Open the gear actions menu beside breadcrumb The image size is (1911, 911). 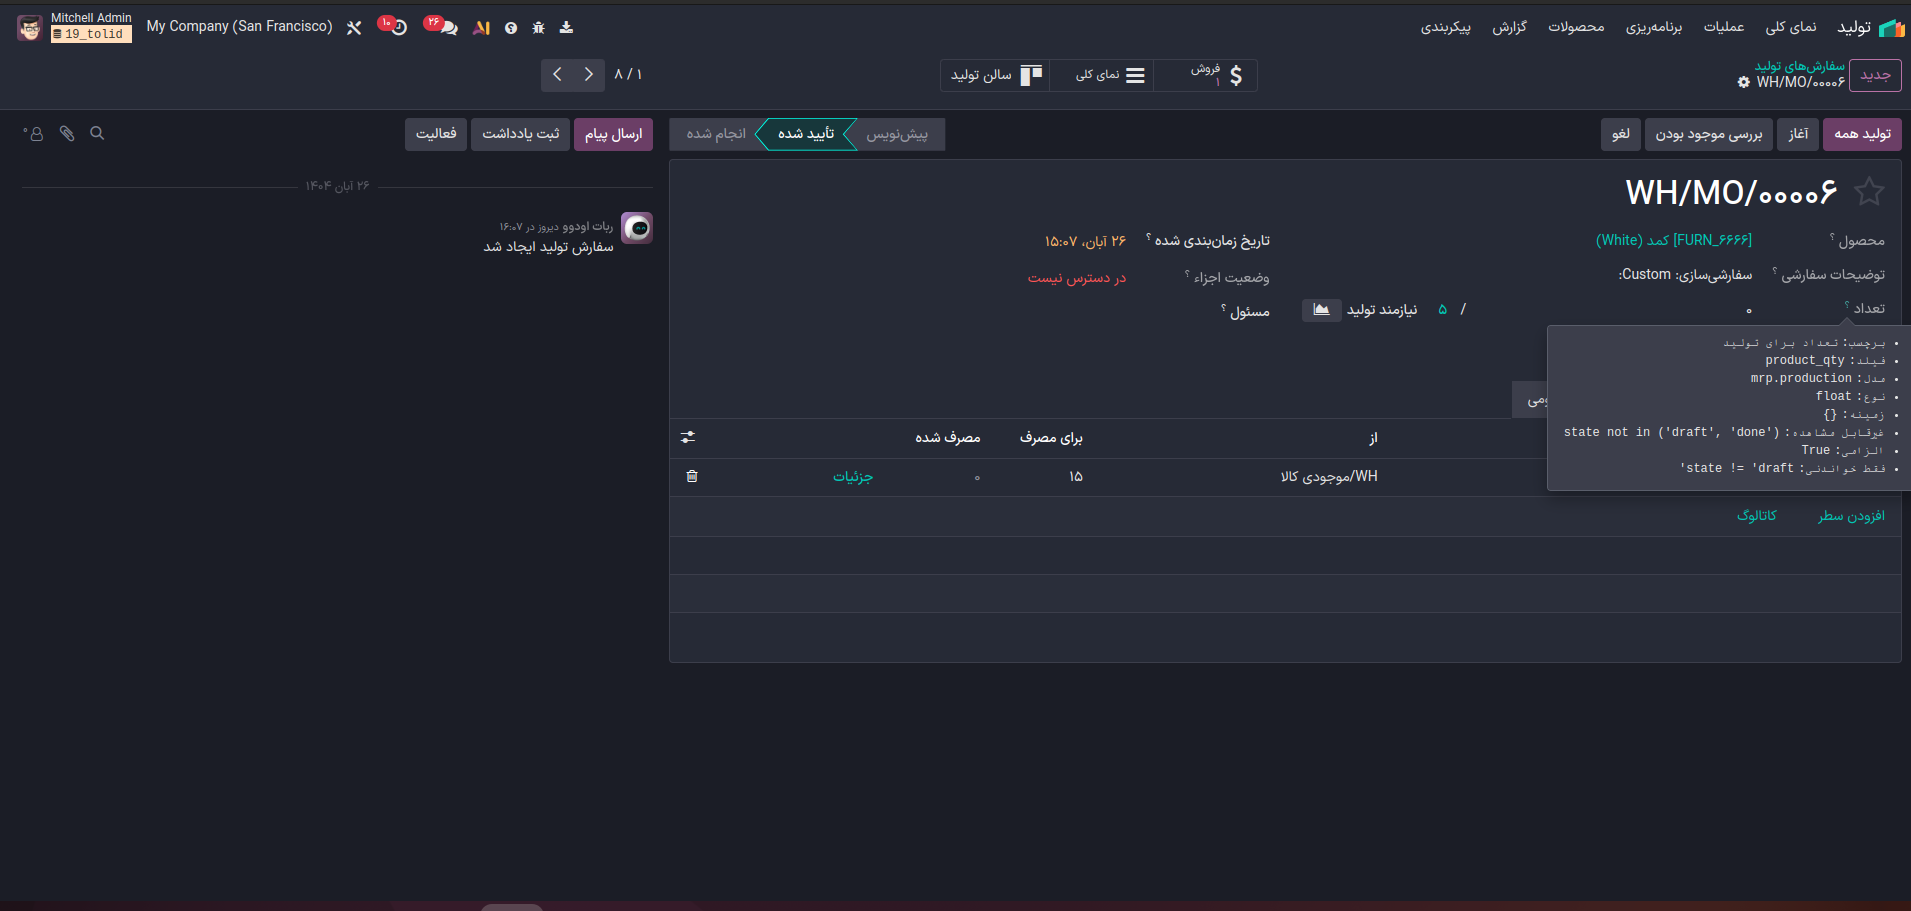point(1744,83)
